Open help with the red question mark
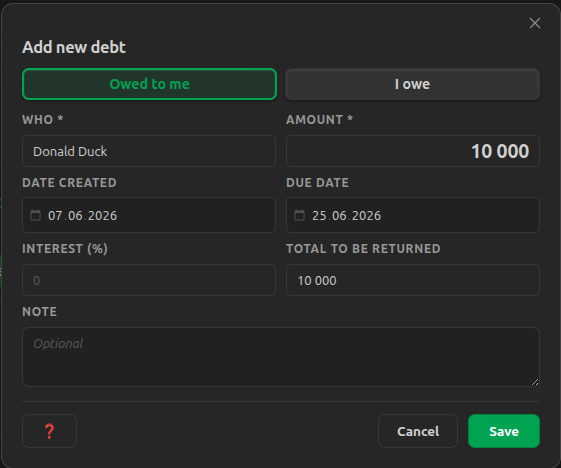The image size is (561, 468). [x=49, y=431]
